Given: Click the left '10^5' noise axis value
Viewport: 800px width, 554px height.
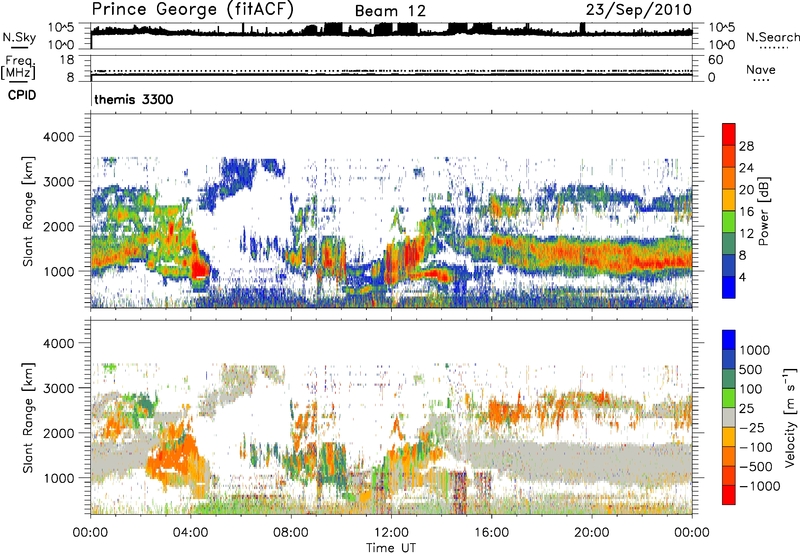Looking at the screenshot, I should [x=61, y=28].
